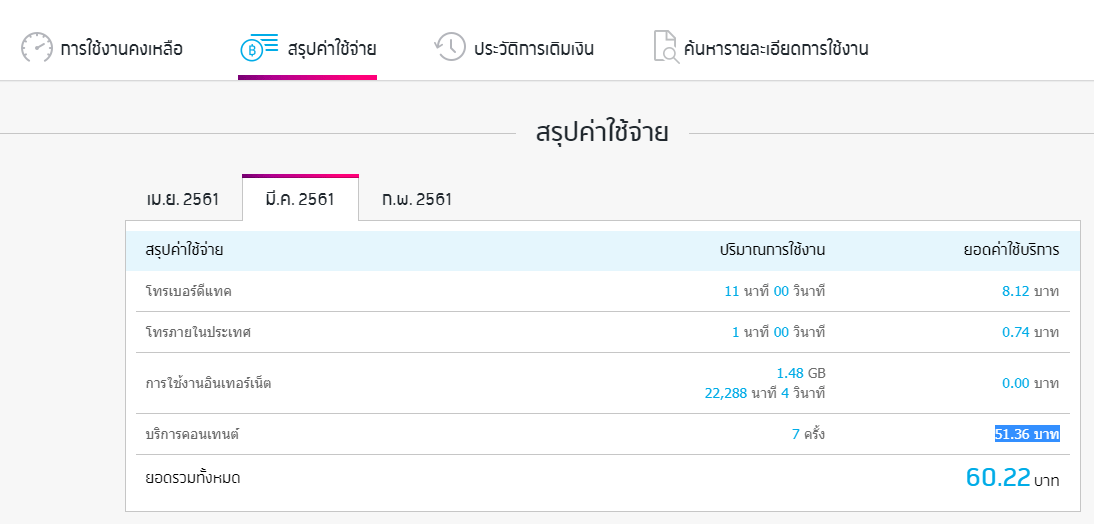The image size is (1094, 524).
Task: Click the การใช้งานอินเทอร์เน็ต row label
Action: (209, 383)
